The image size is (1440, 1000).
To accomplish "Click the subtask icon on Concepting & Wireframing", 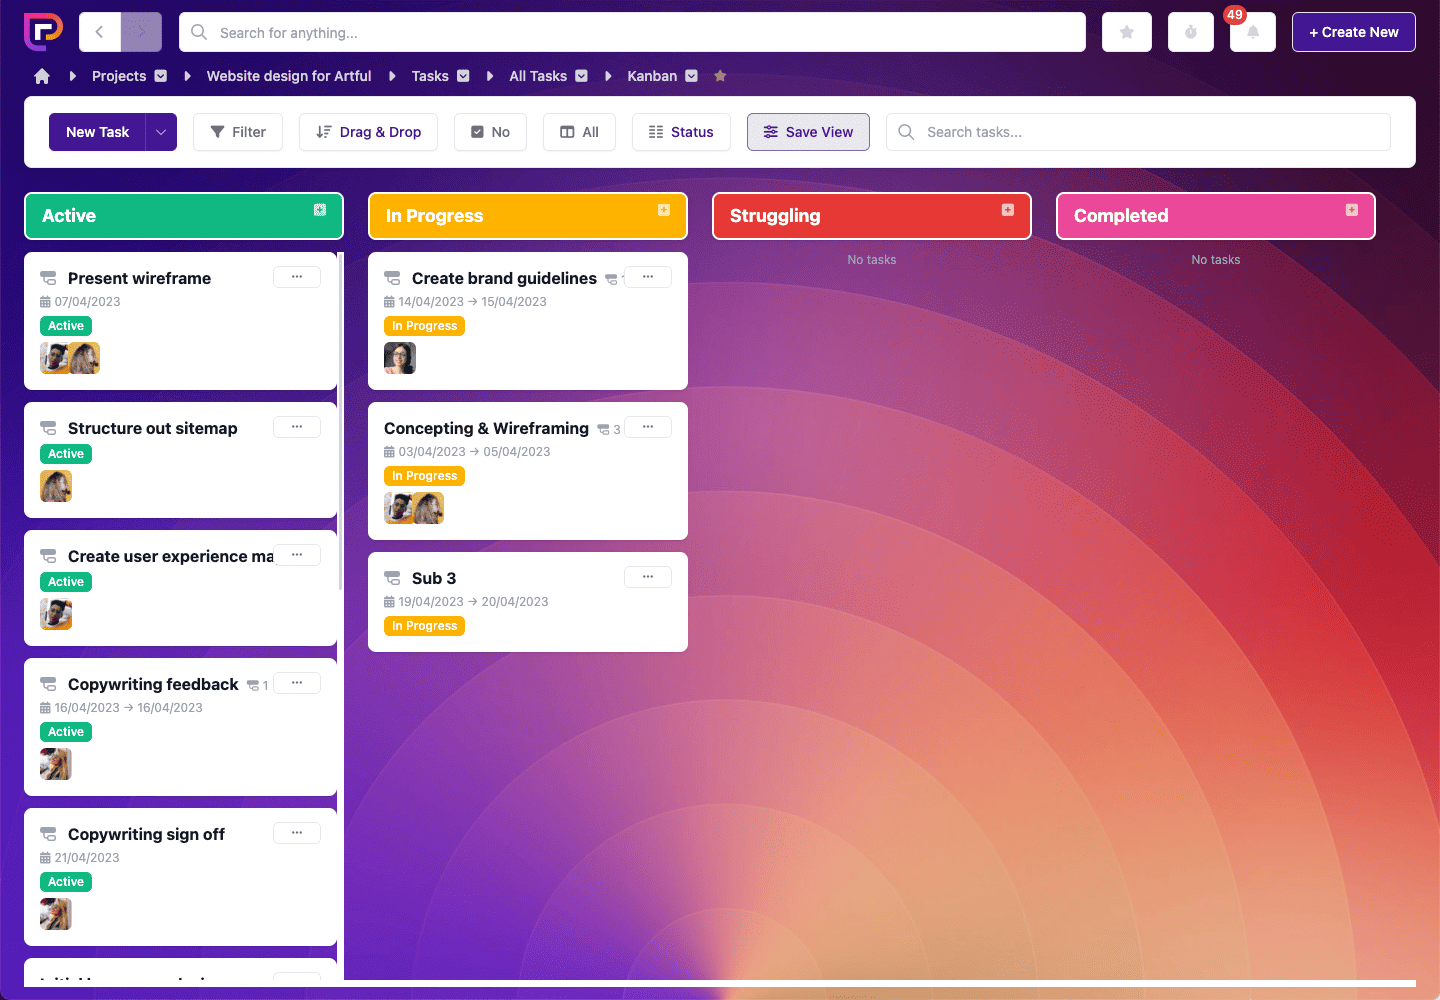I will (605, 428).
